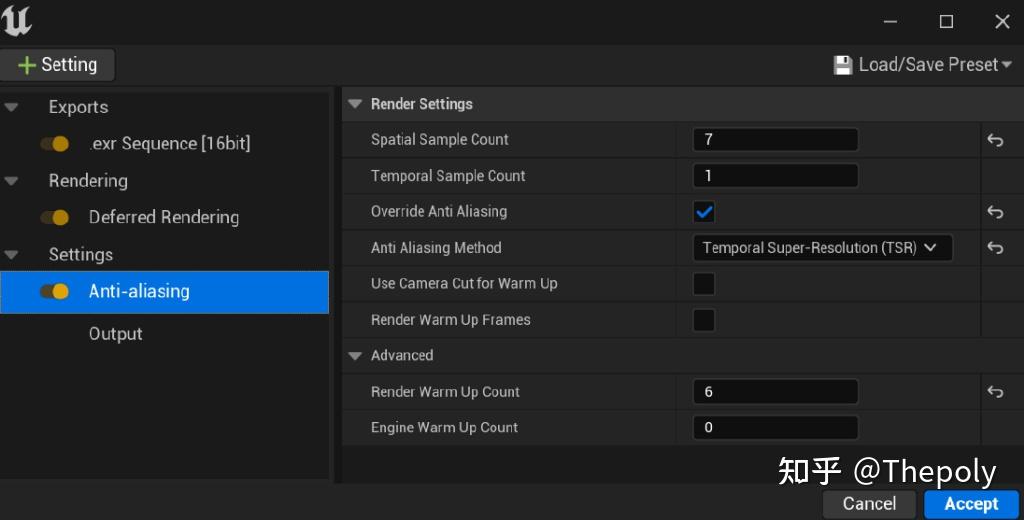Enable Use Camera Cut for Warm Up

coord(704,284)
